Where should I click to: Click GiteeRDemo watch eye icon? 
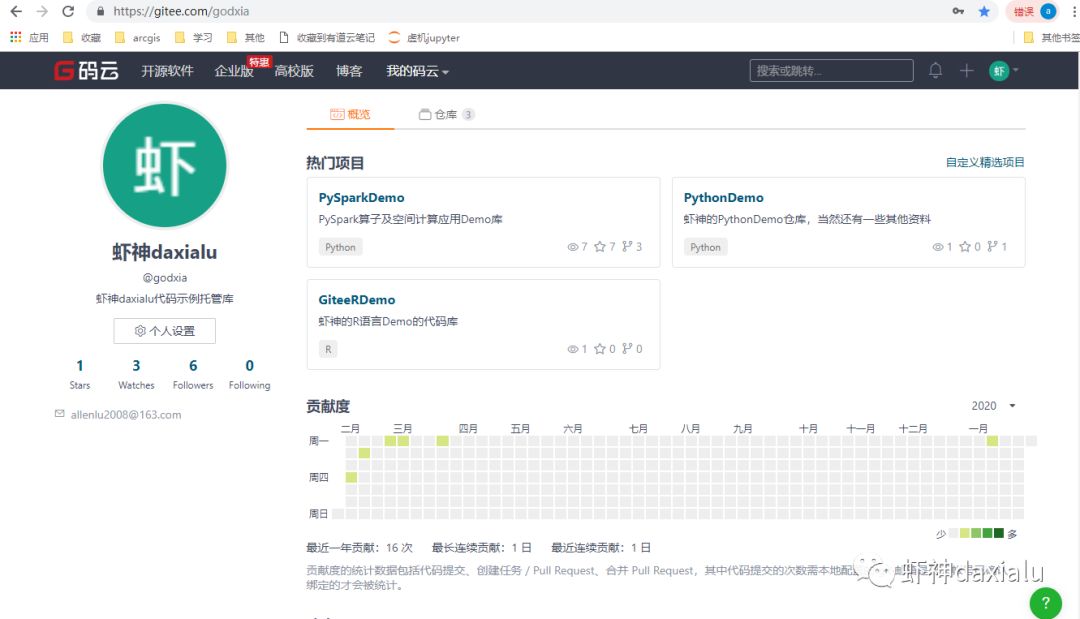pos(572,349)
